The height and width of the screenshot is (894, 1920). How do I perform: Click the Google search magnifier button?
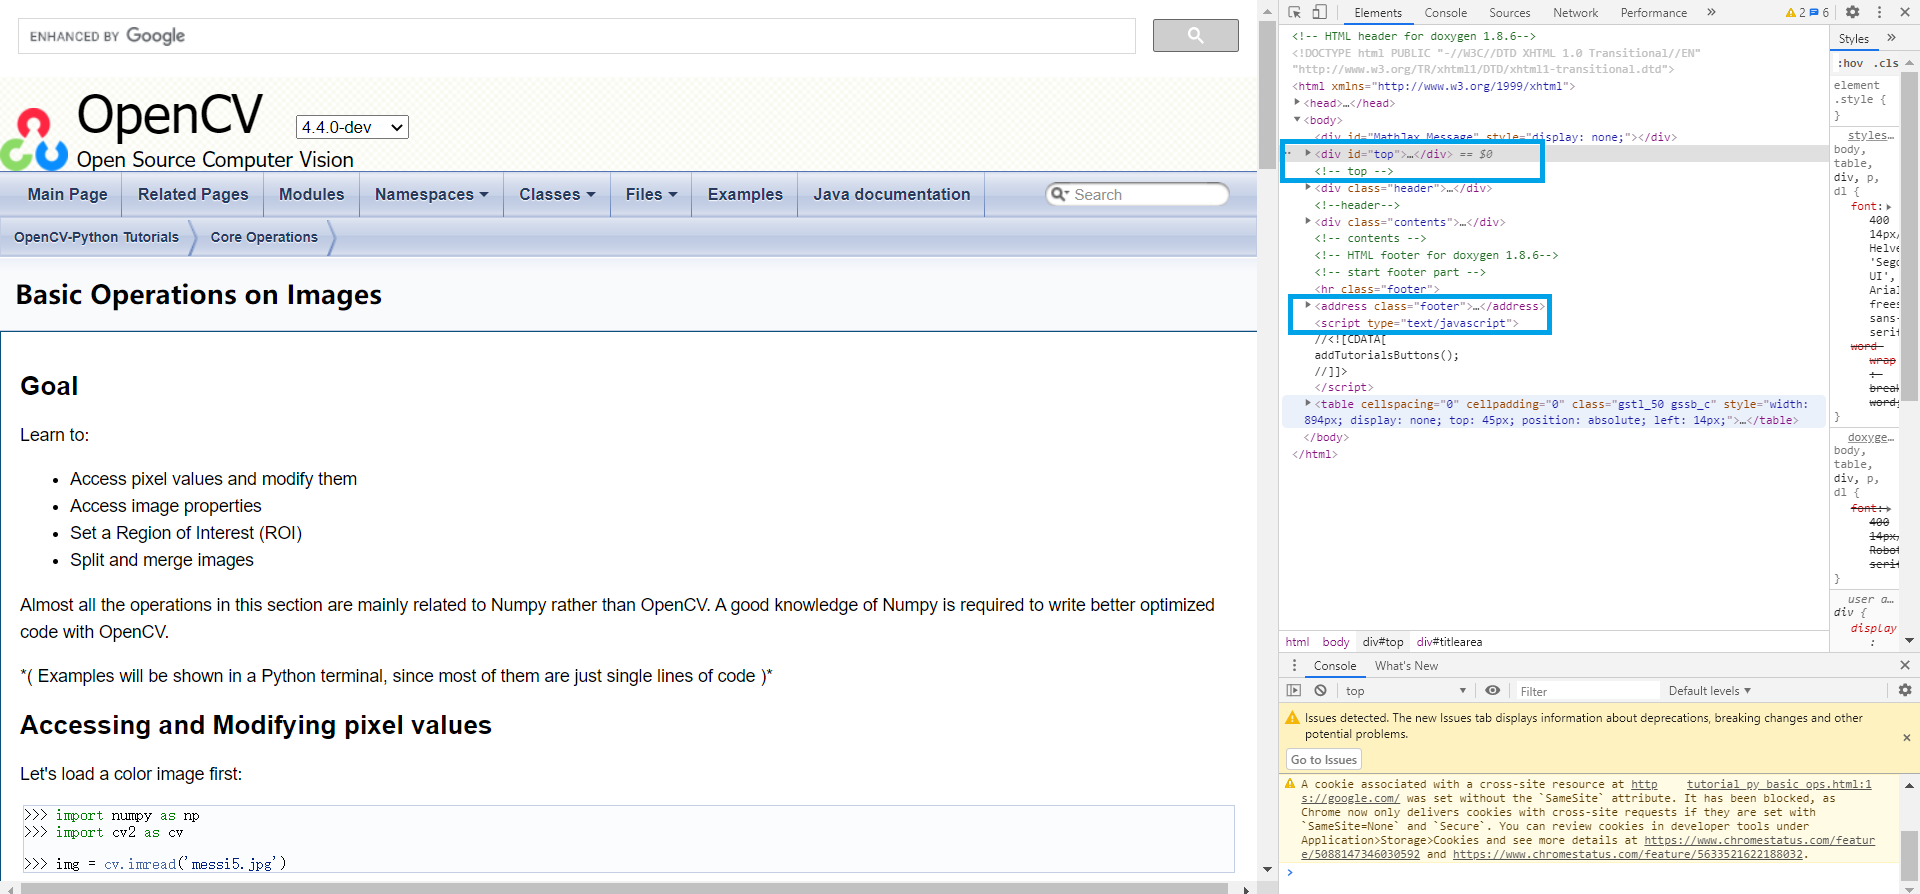(x=1195, y=36)
